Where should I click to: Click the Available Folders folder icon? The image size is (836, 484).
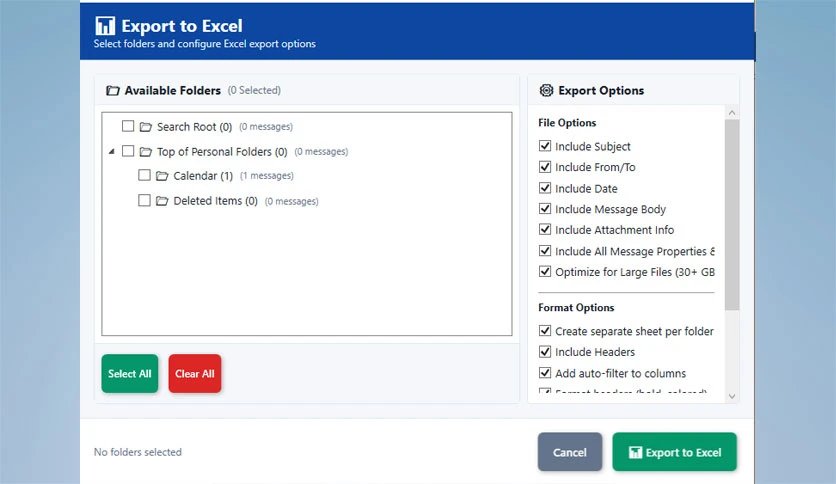[x=112, y=91]
